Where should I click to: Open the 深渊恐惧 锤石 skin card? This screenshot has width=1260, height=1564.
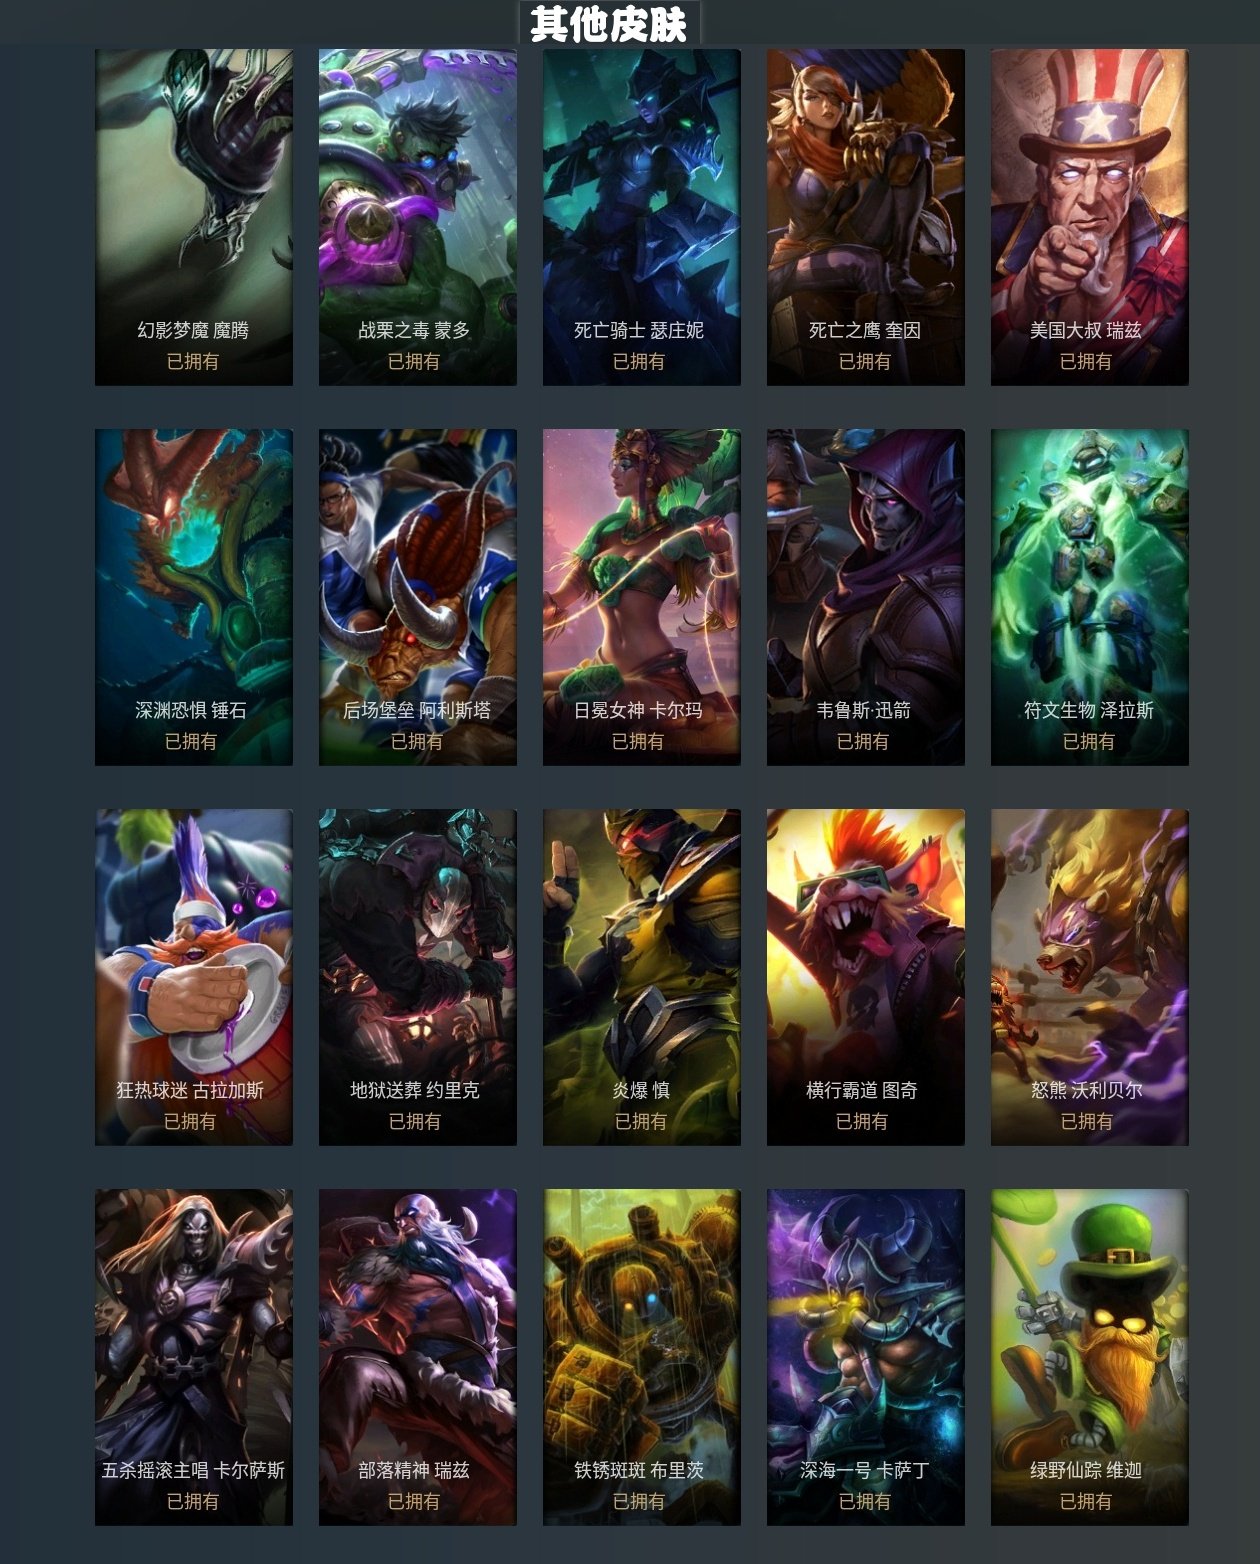coord(194,597)
